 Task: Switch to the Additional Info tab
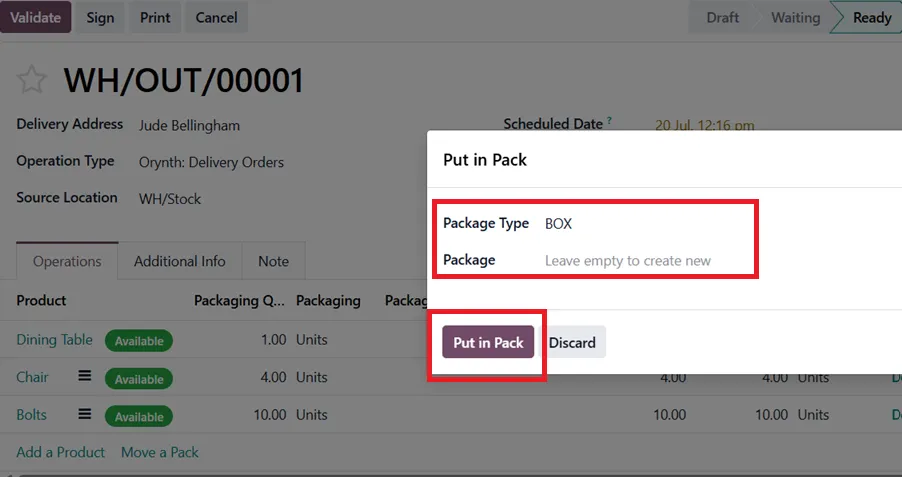179,261
